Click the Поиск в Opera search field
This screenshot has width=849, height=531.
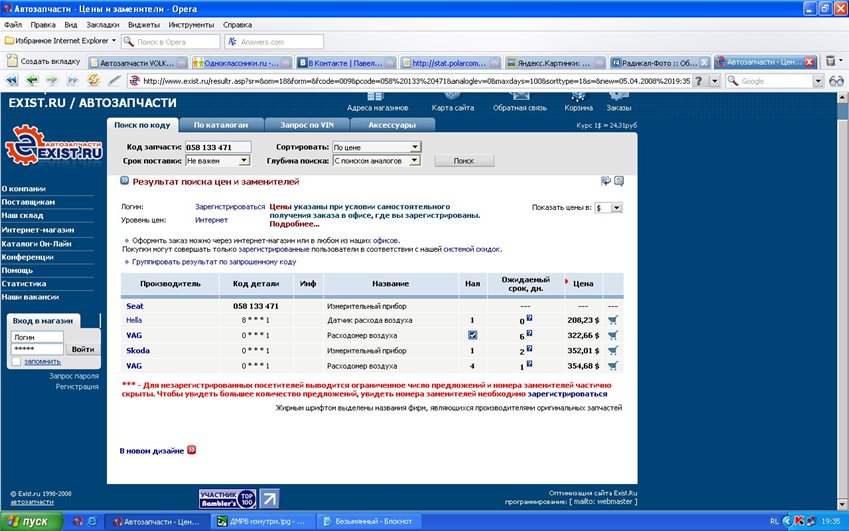(x=171, y=42)
